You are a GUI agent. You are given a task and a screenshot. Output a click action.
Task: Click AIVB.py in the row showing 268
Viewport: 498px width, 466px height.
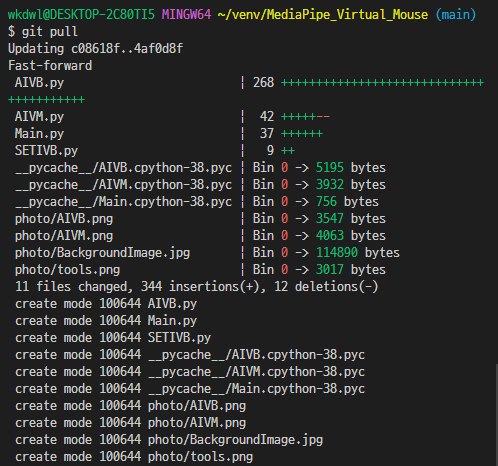(x=39, y=83)
